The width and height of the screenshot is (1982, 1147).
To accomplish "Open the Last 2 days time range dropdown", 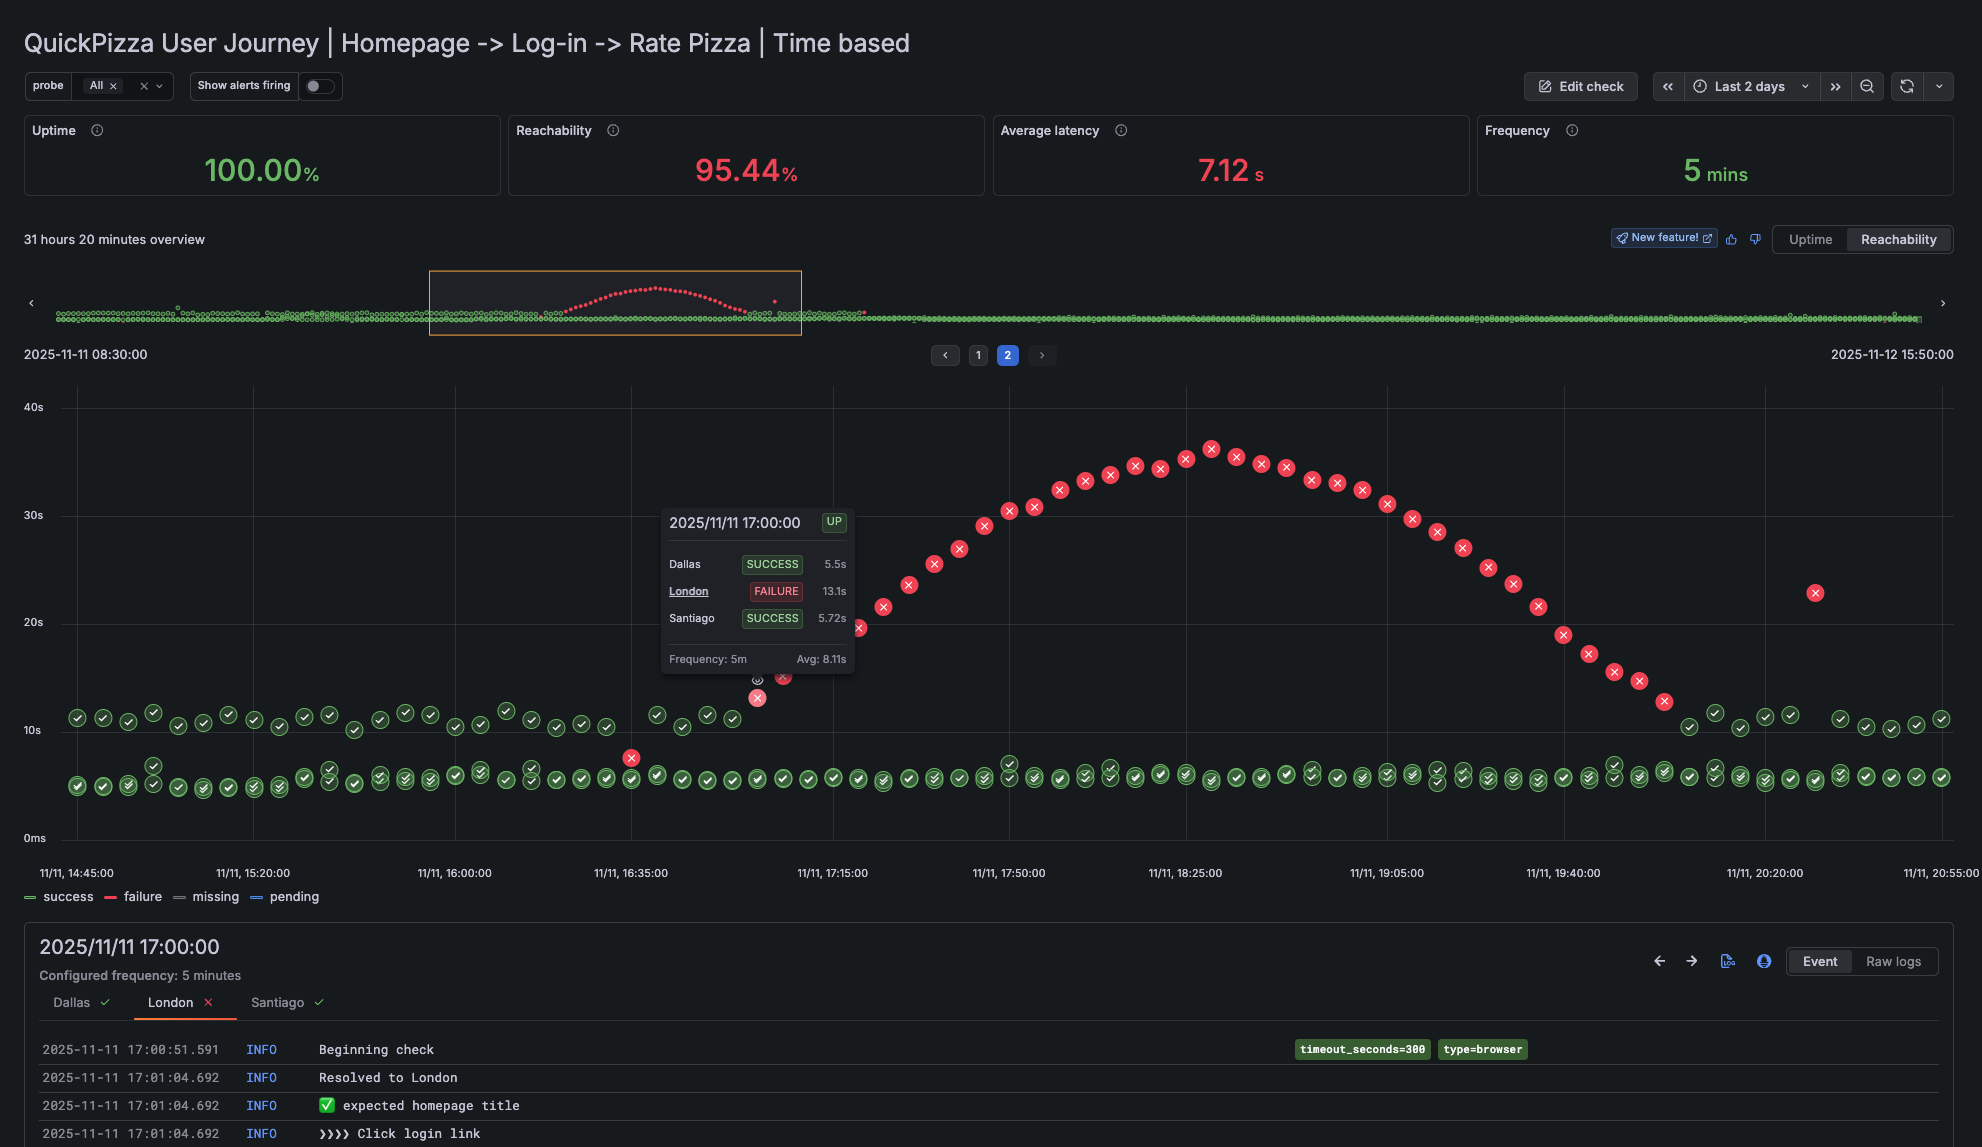I will (1751, 86).
